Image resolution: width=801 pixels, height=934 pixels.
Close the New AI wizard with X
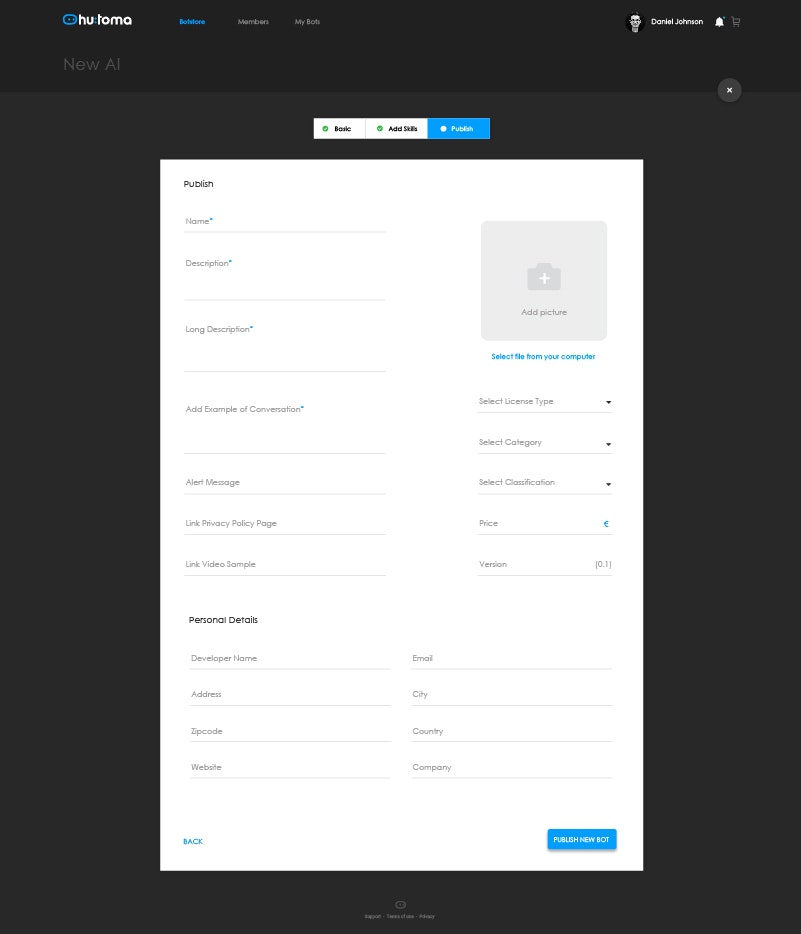(729, 90)
